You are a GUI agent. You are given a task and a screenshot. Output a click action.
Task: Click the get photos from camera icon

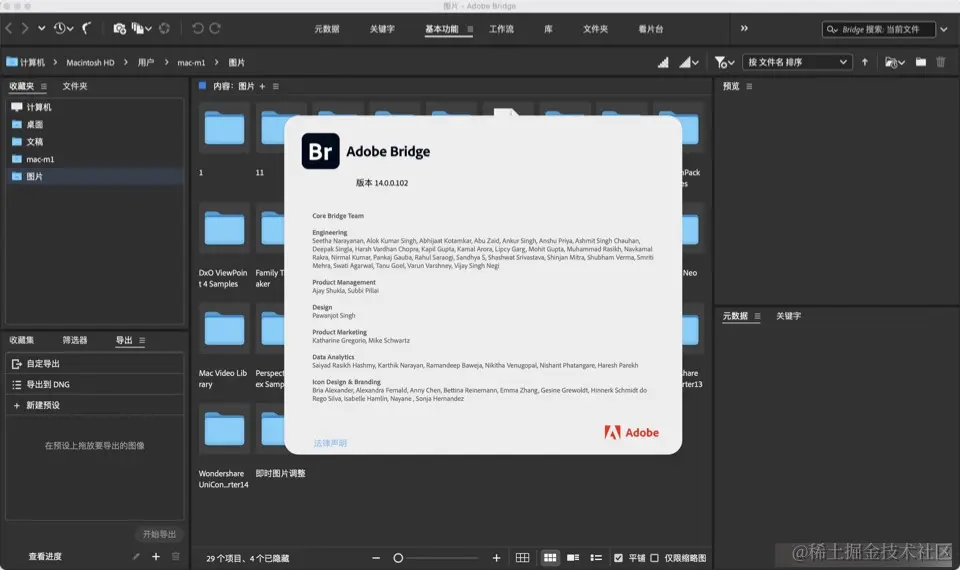coord(119,28)
